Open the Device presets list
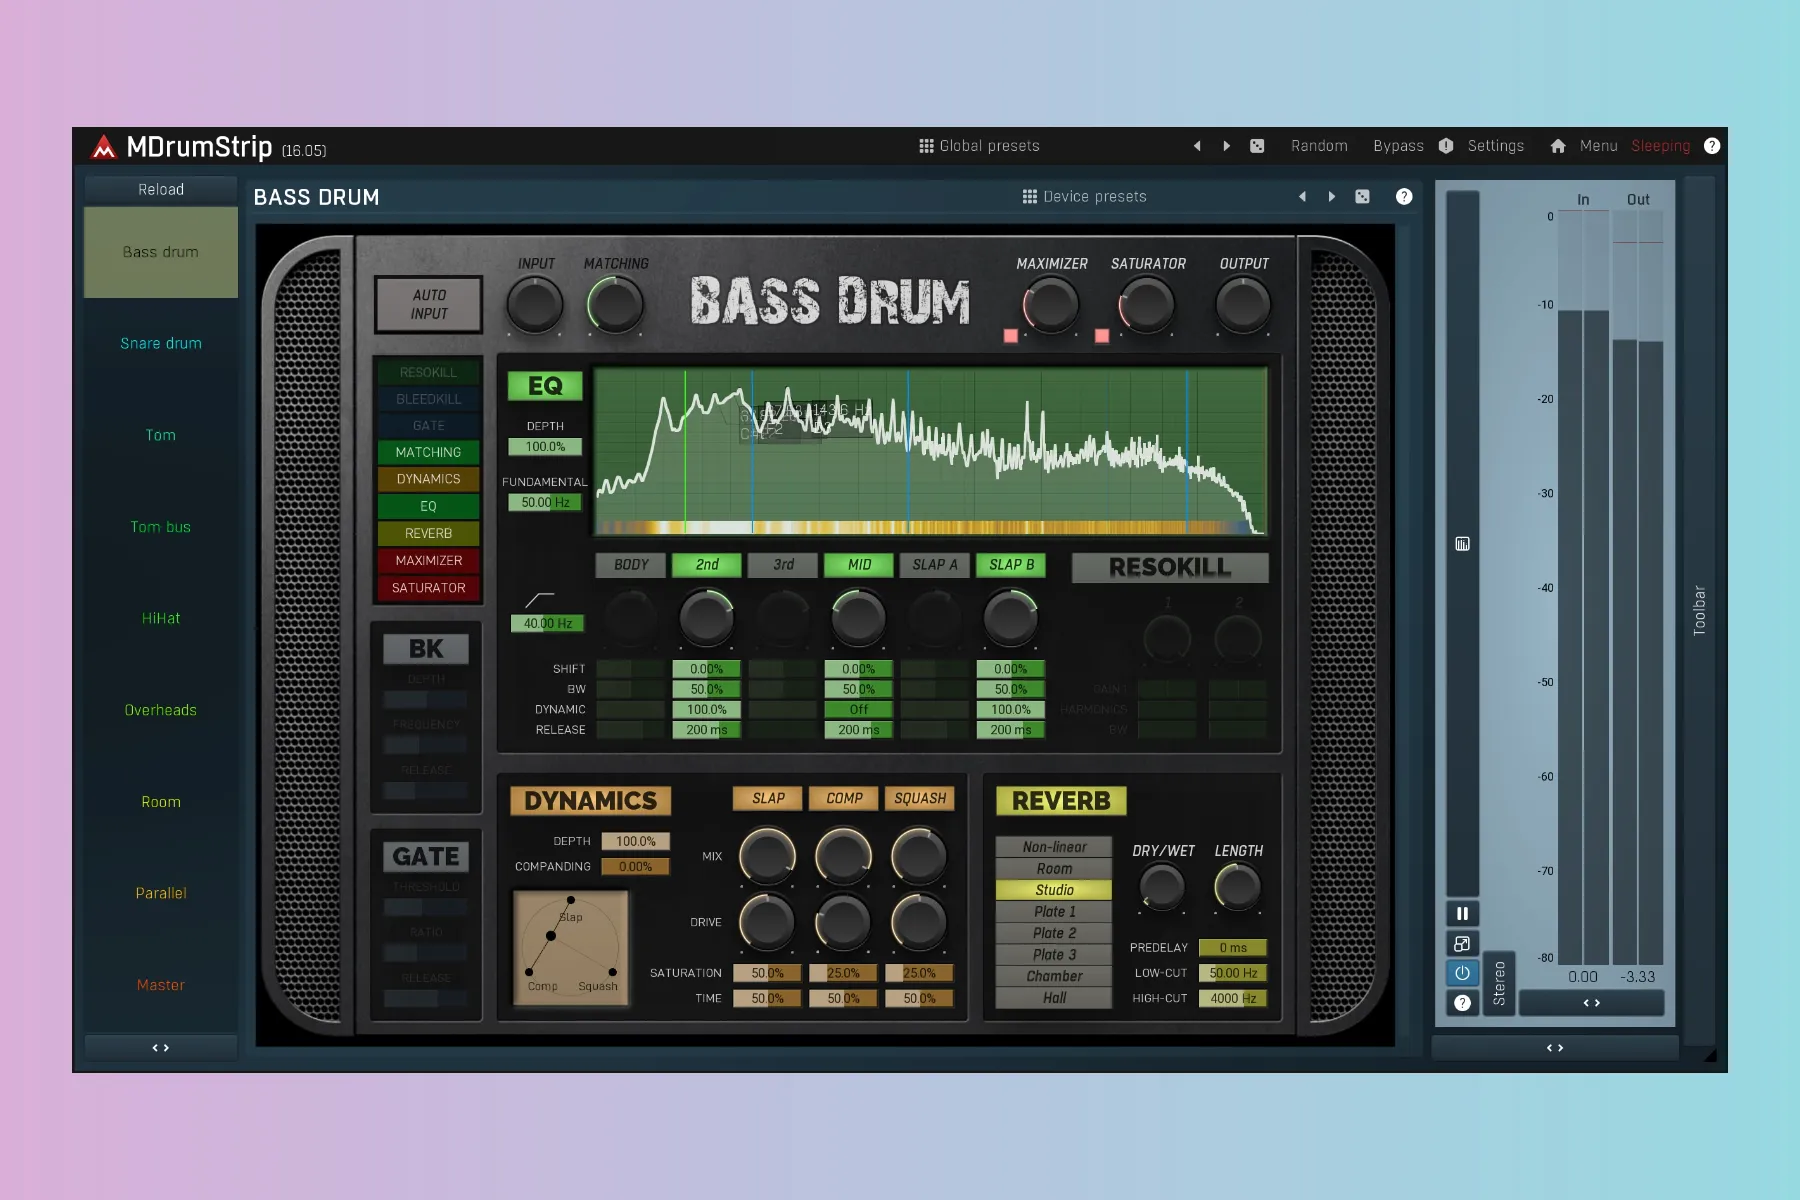Viewport: 1800px width, 1200px height. (x=1084, y=197)
